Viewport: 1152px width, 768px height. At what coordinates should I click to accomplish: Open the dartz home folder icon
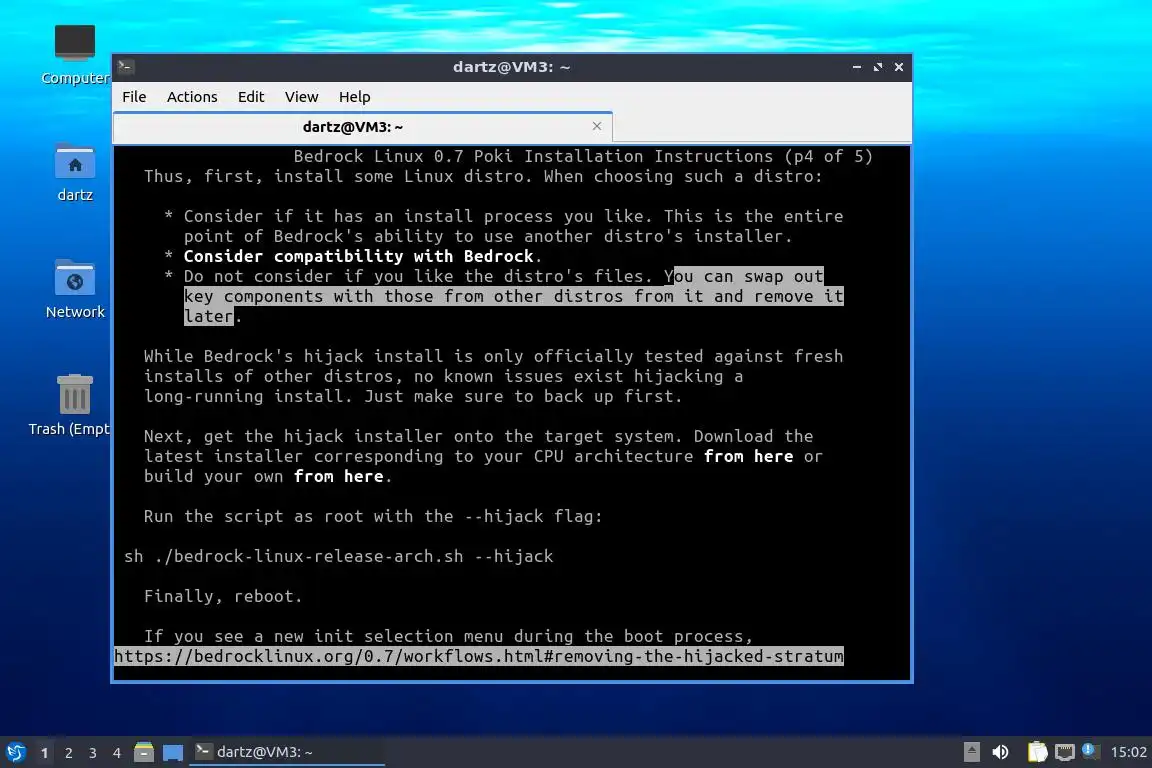click(75, 173)
